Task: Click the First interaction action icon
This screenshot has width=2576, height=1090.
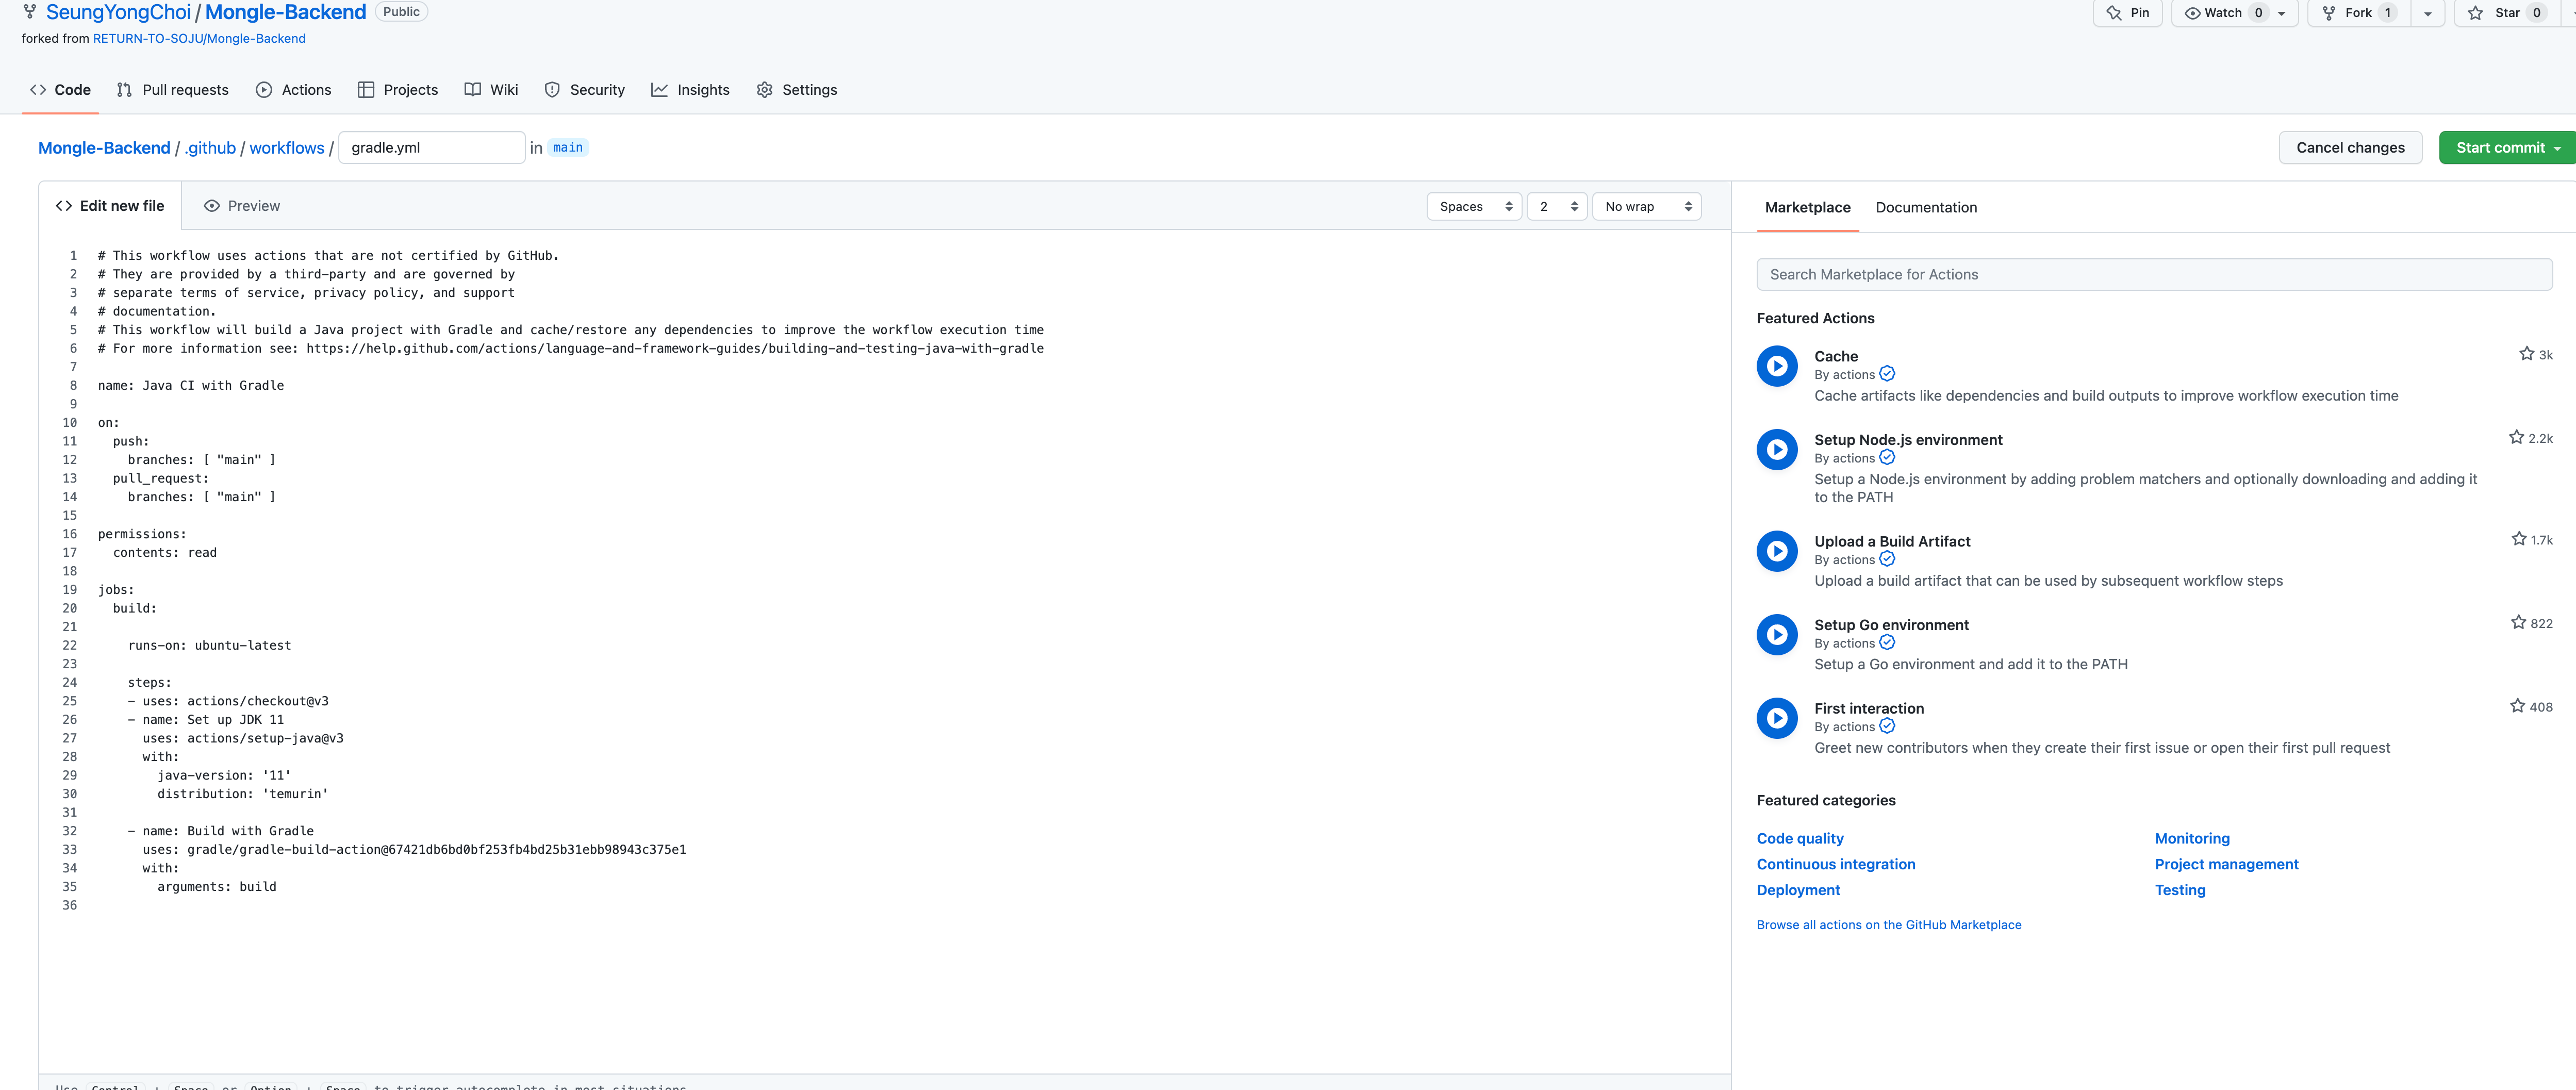Action: pos(1777,718)
